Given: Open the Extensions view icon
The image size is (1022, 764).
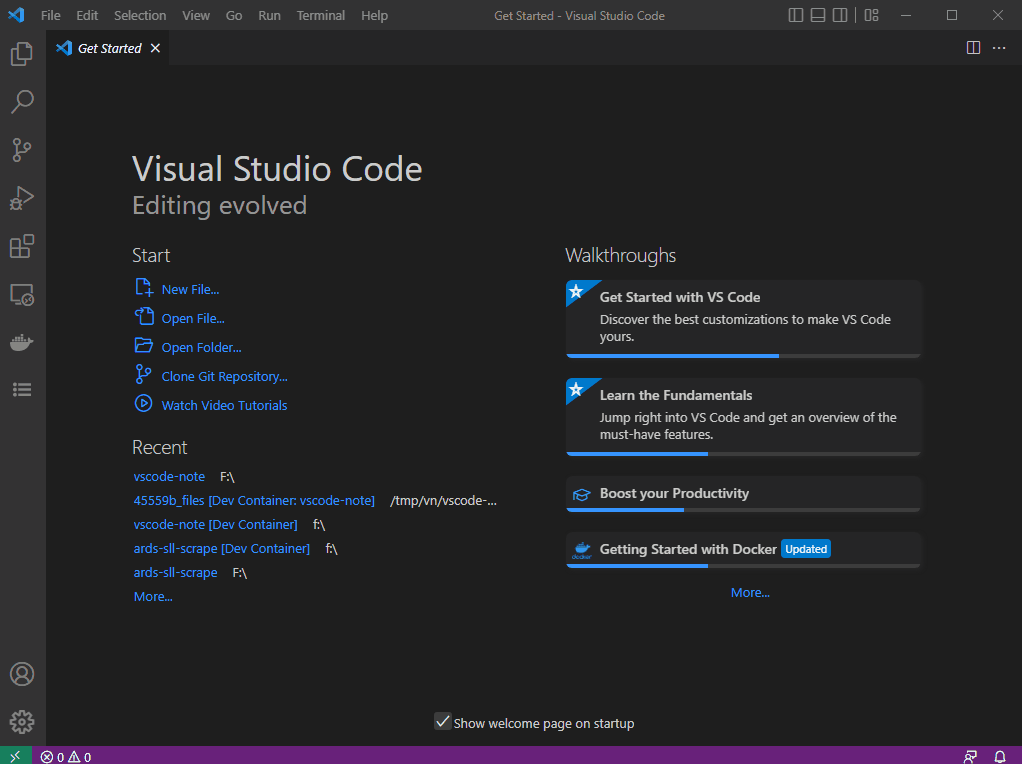Looking at the screenshot, I should 22,246.
